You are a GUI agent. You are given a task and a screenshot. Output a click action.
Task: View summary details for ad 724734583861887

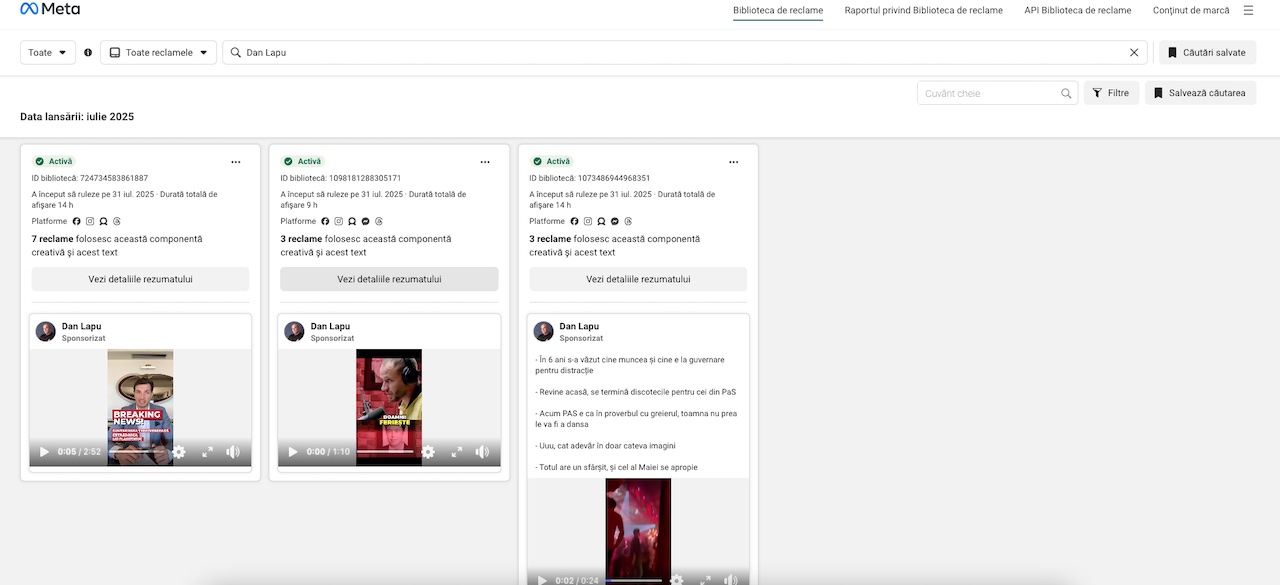(x=140, y=279)
